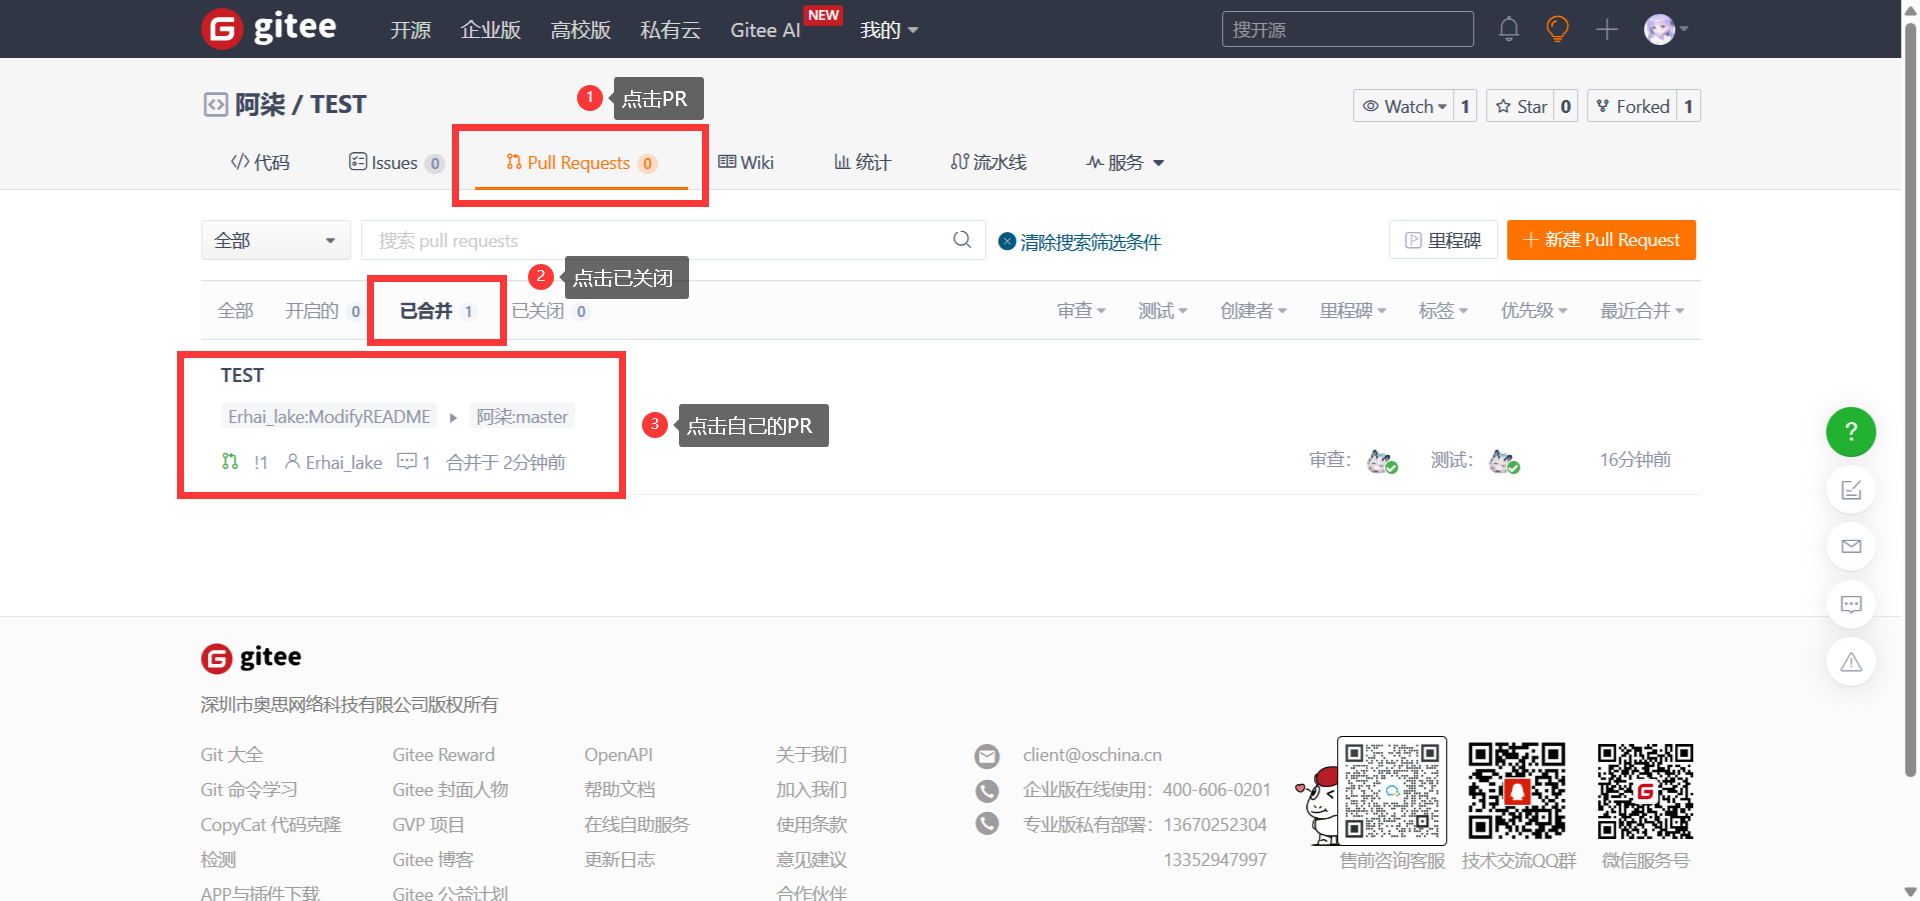Click the orange lightbulb icon in header

coord(1557,29)
